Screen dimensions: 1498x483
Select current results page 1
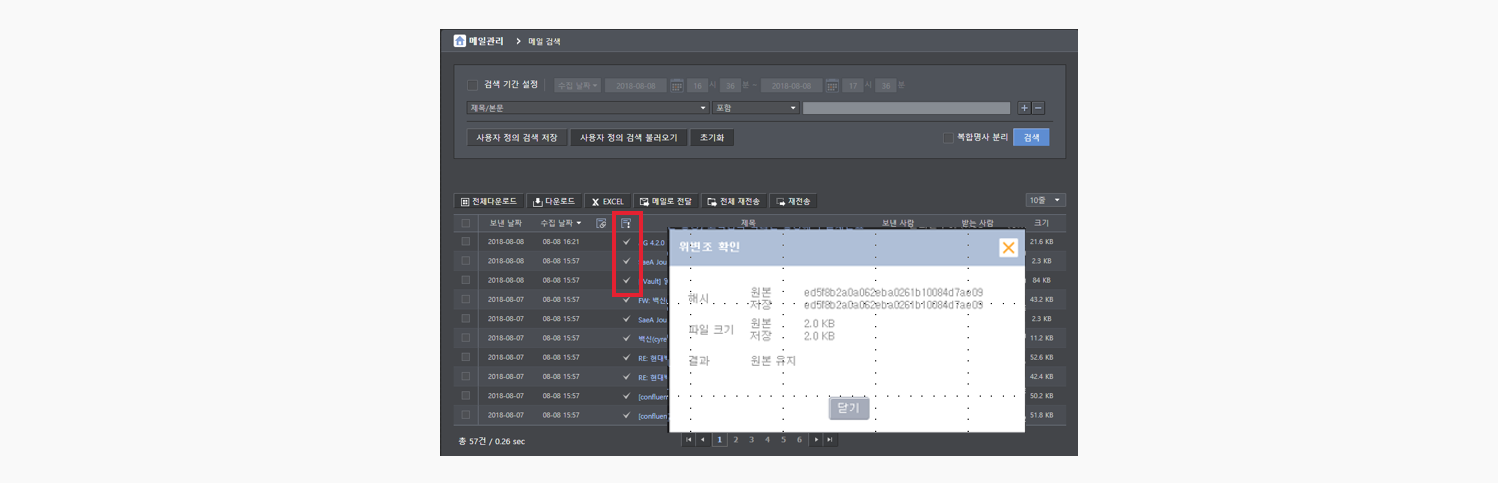(719, 439)
